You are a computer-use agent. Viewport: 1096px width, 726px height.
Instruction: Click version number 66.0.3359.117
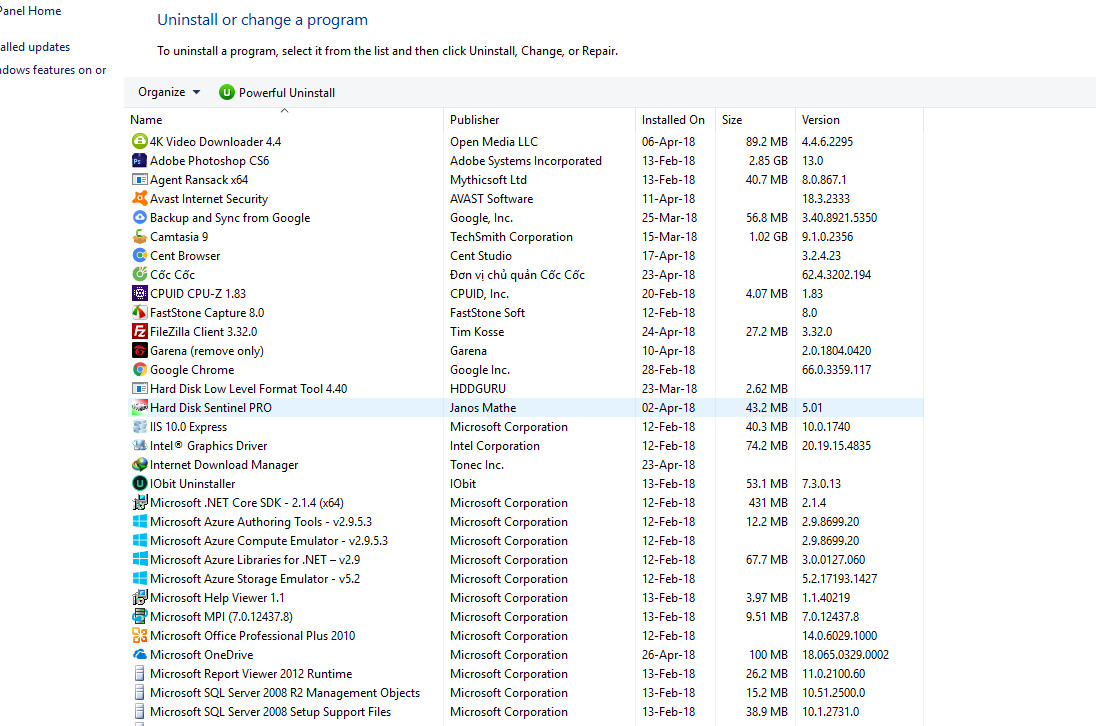coord(836,370)
